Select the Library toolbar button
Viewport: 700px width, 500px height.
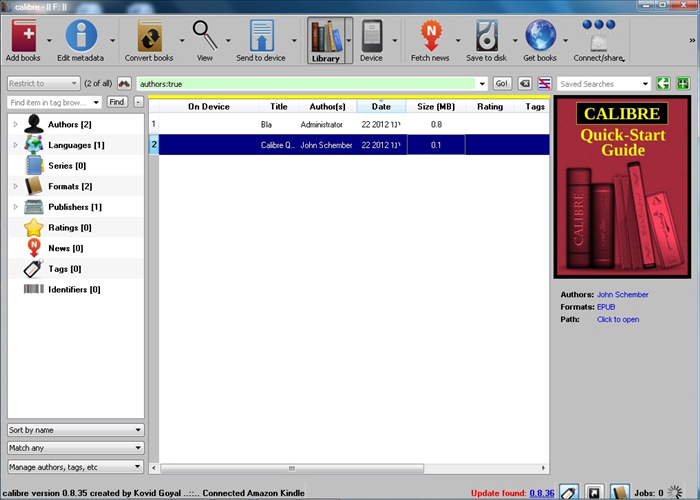[326, 40]
